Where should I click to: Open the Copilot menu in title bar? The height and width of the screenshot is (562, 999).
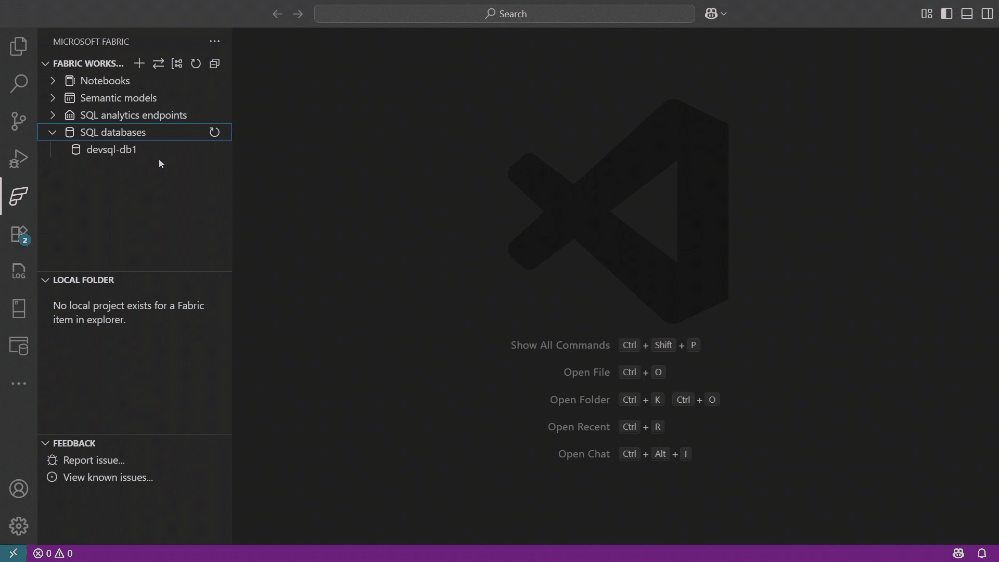pos(715,13)
